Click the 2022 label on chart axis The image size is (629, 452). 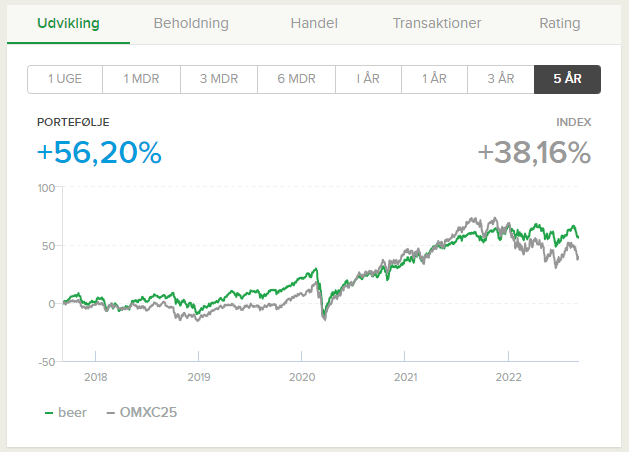(x=509, y=378)
